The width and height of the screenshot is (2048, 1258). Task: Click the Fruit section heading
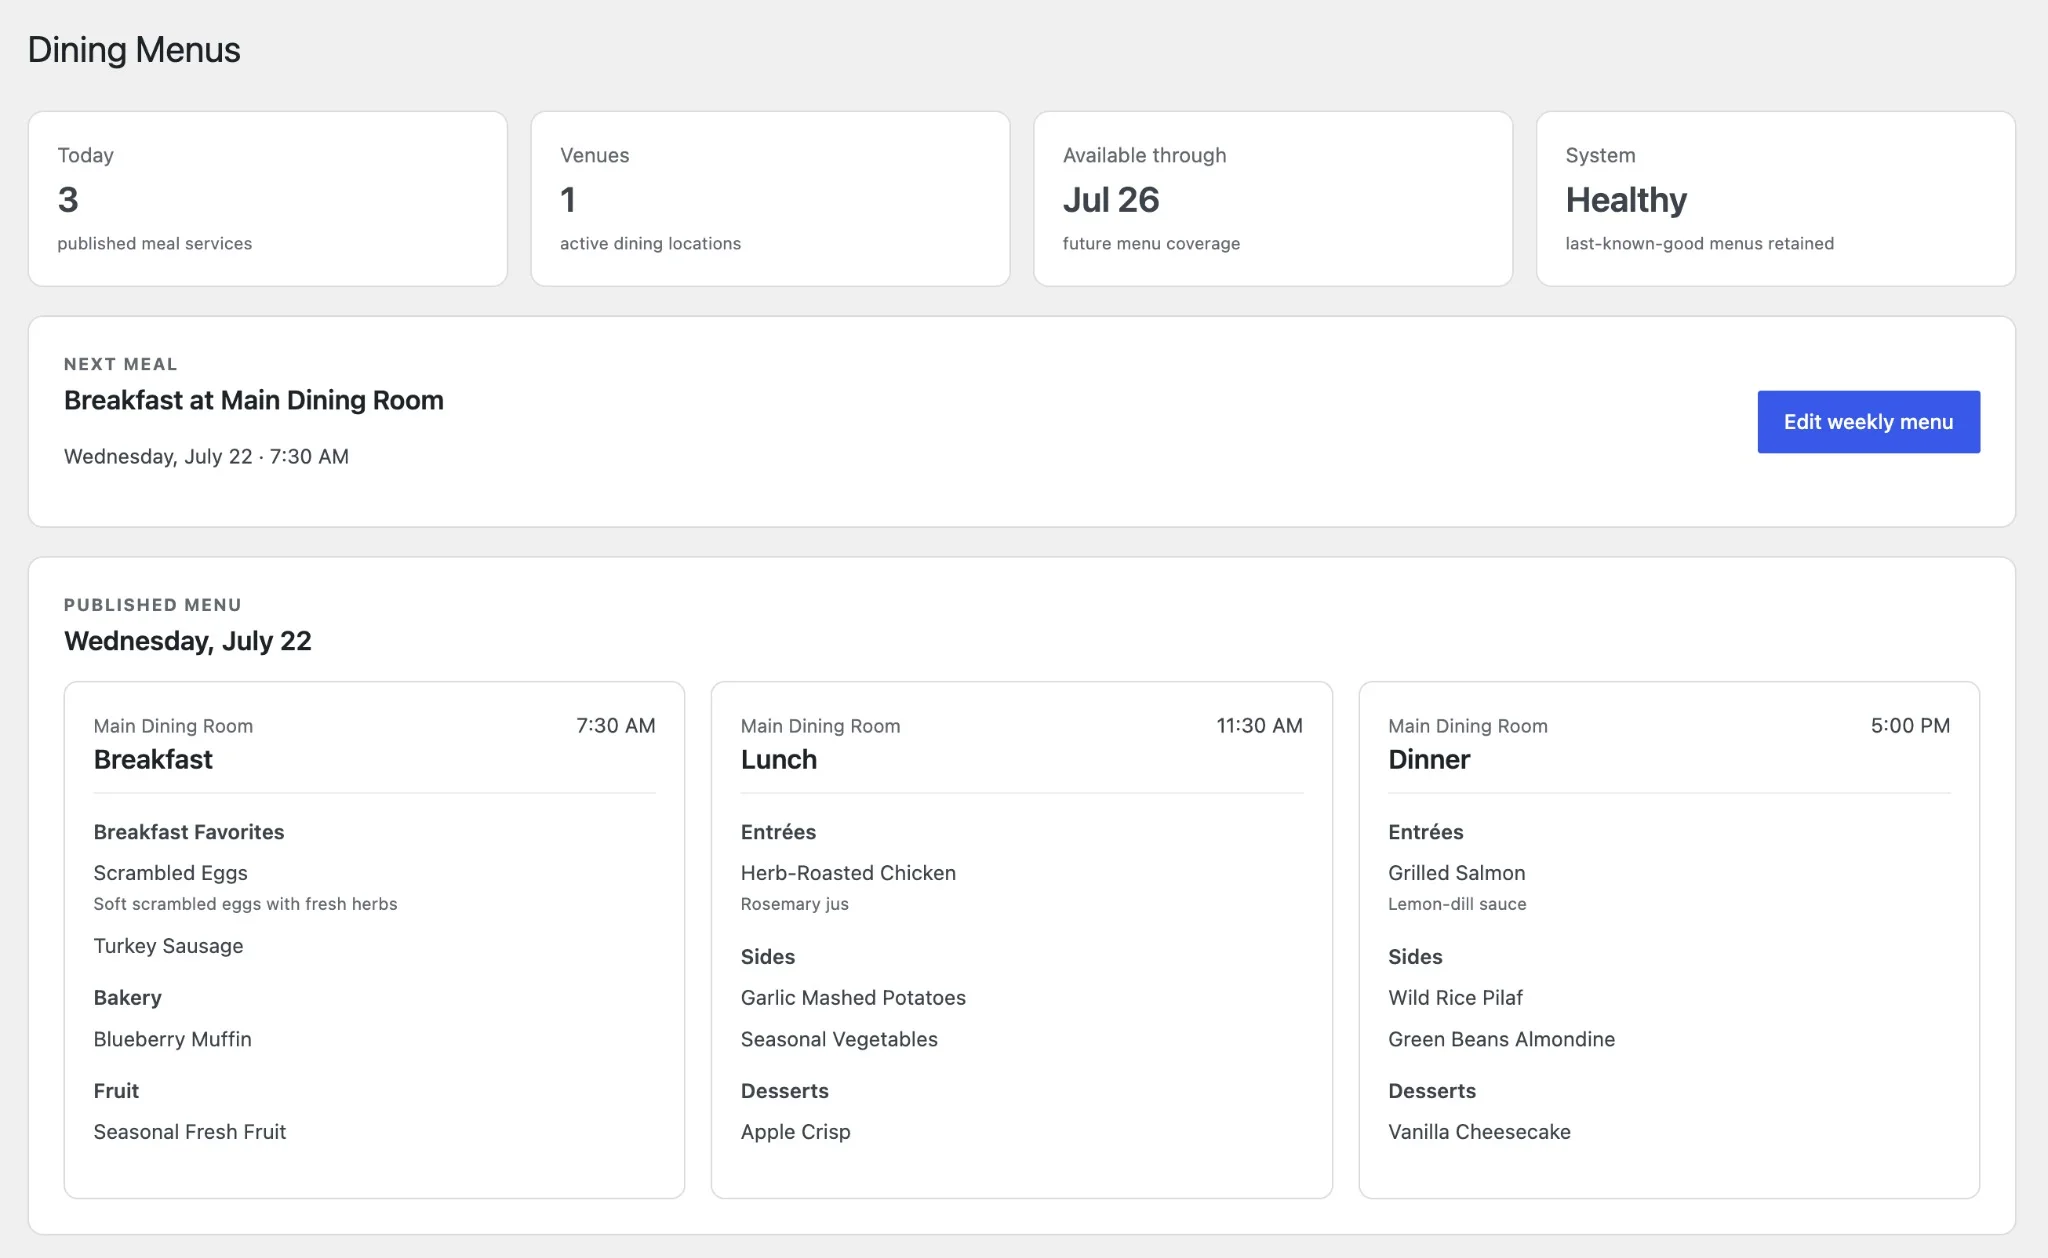[117, 1091]
